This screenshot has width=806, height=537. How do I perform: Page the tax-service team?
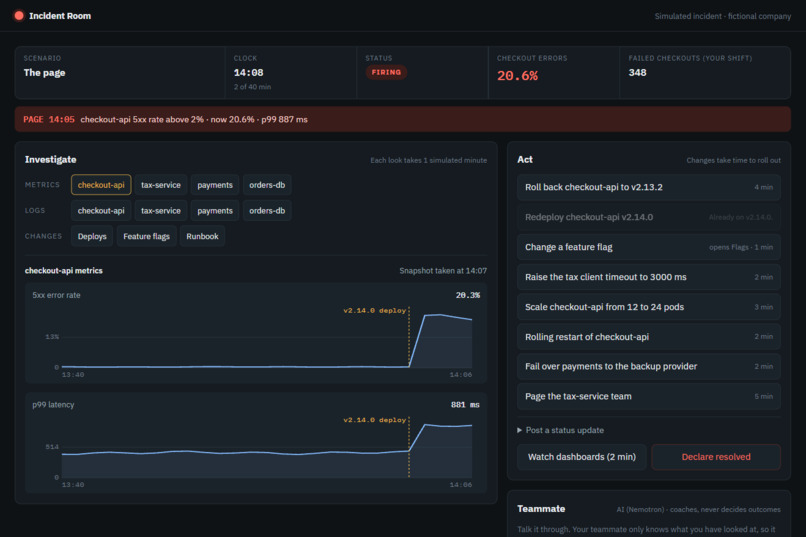[649, 396]
